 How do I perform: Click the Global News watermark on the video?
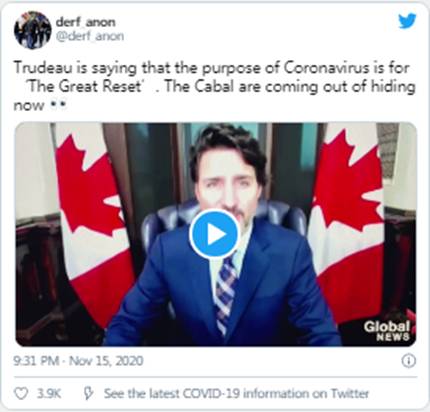click(x=387, y=331)
